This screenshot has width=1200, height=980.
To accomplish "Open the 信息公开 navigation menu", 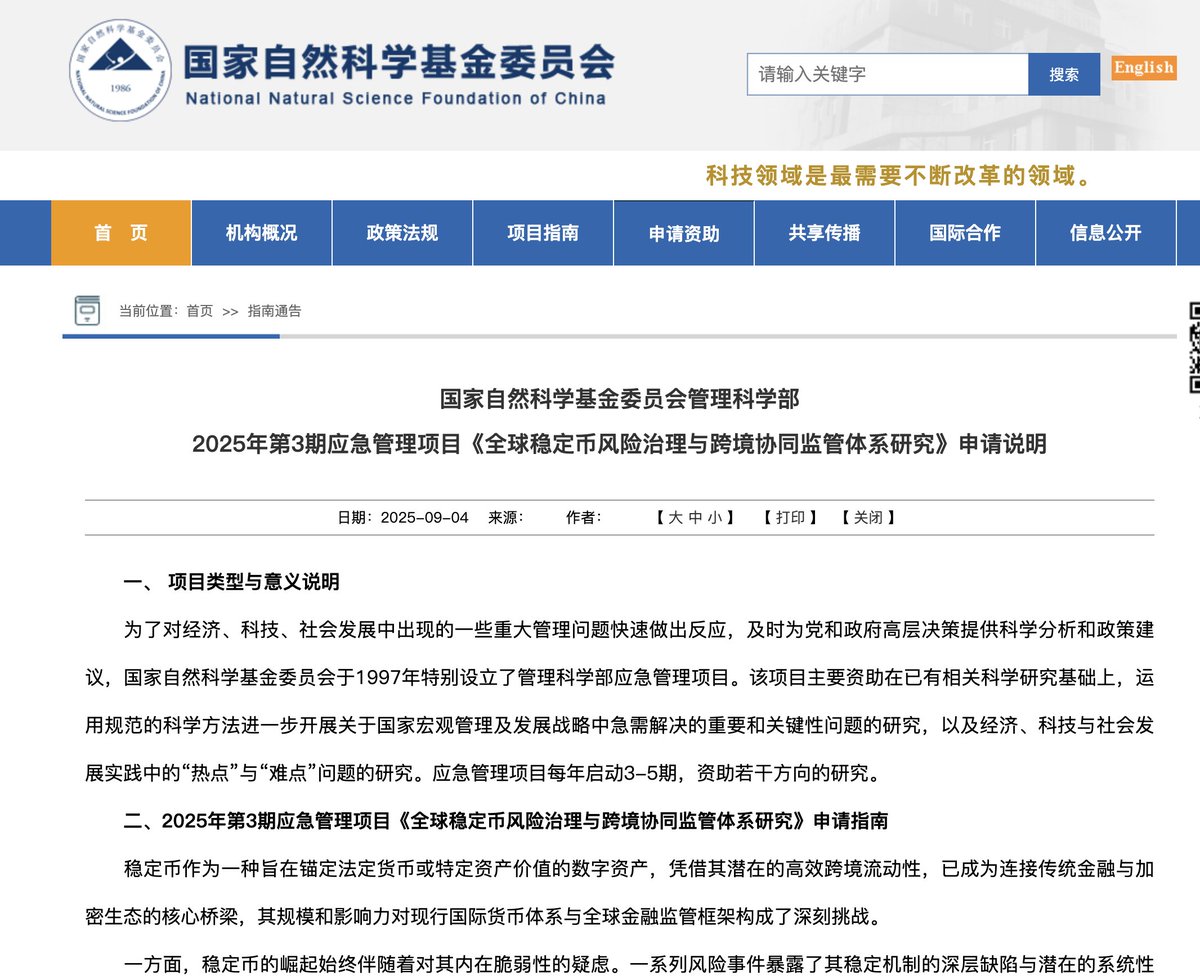I will (x=1105, y=233).
